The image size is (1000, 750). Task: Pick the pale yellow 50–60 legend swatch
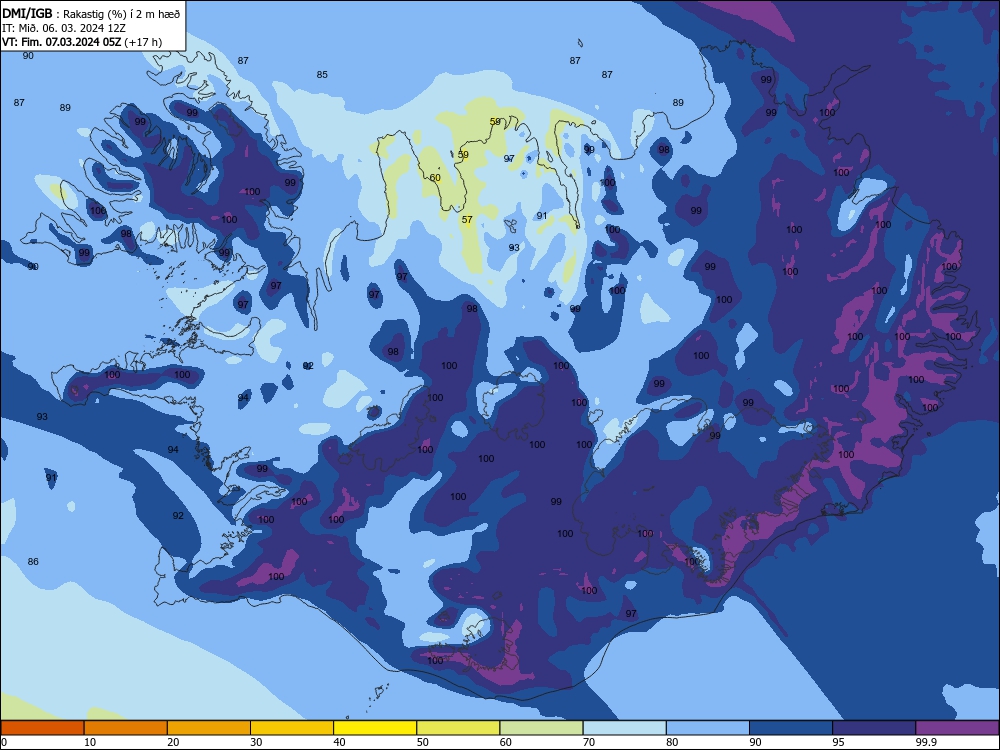458,728
